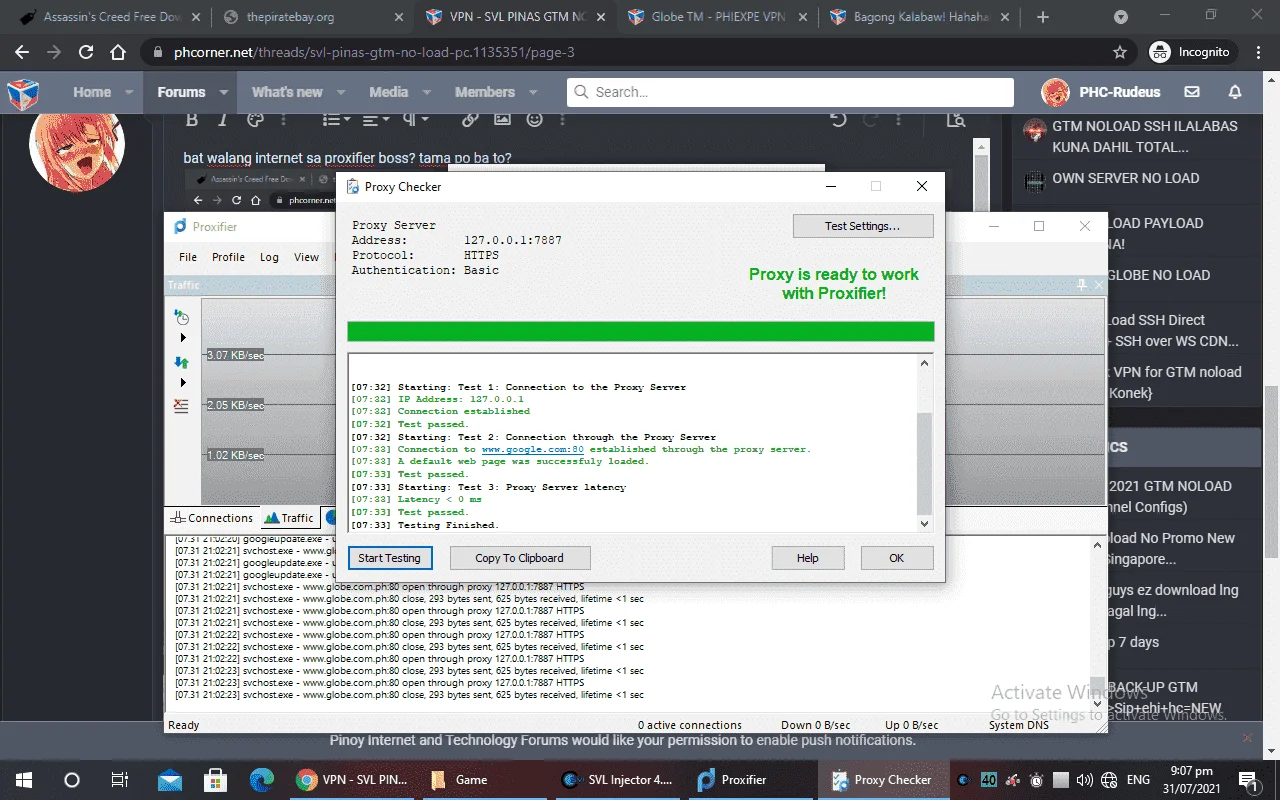Open GTM NOLOAD SSH ILALABAS thread
Viewport: 1280px width, 800px height.
1144,137
